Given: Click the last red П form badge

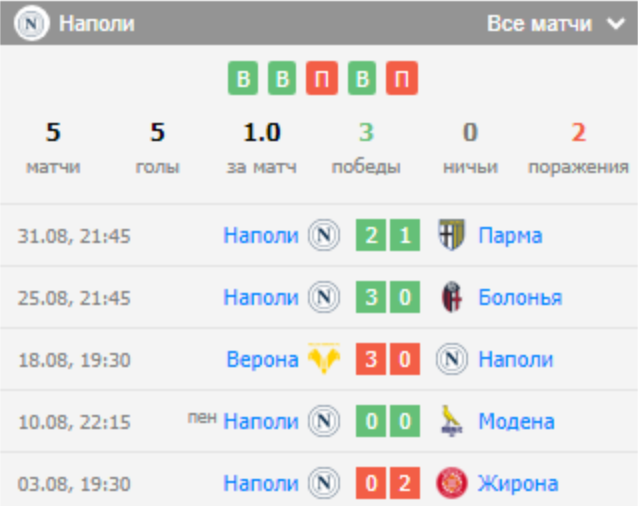Looking at the screenshot, I should [x=402, y=79].
